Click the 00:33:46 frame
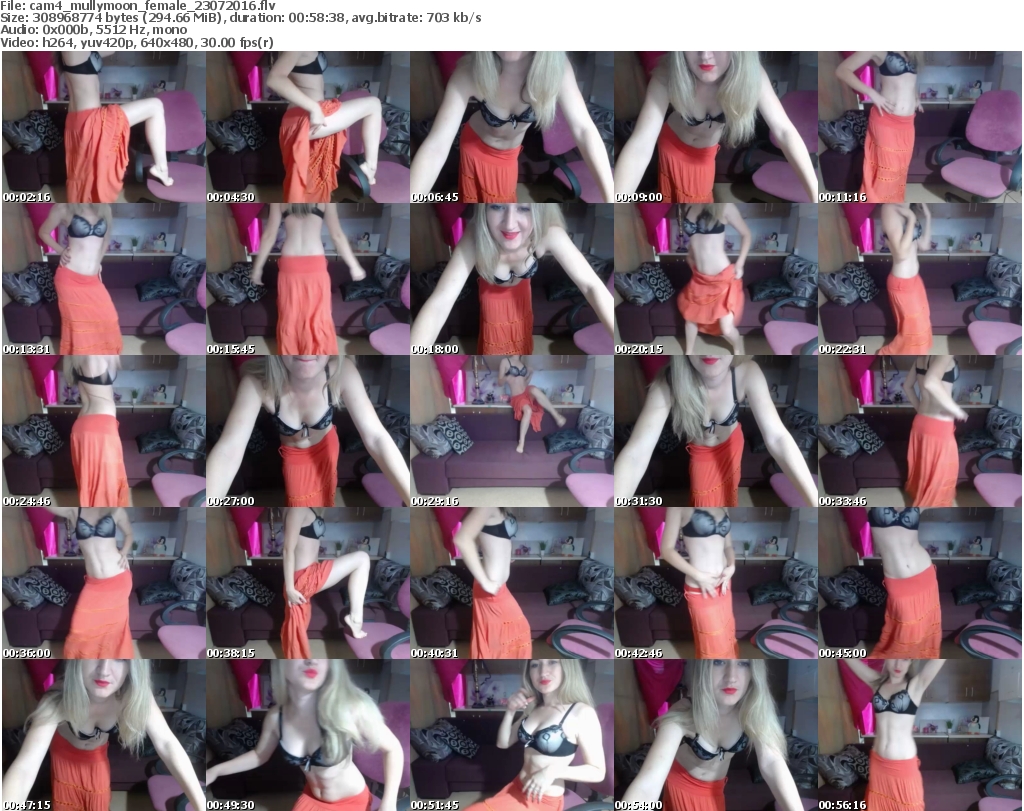Image resolution: width=1024 pixels, height=811 pixels. [x=920, y=431]
